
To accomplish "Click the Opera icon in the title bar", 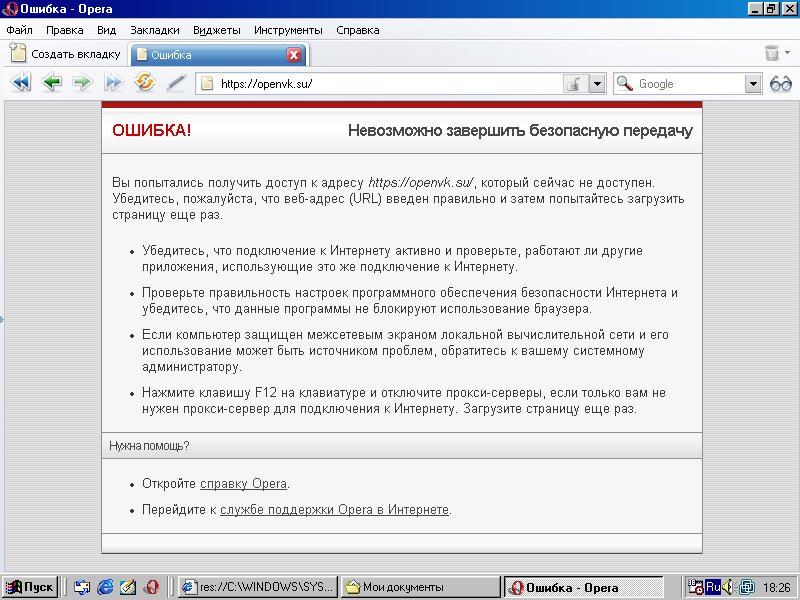I will pos(10,9).
